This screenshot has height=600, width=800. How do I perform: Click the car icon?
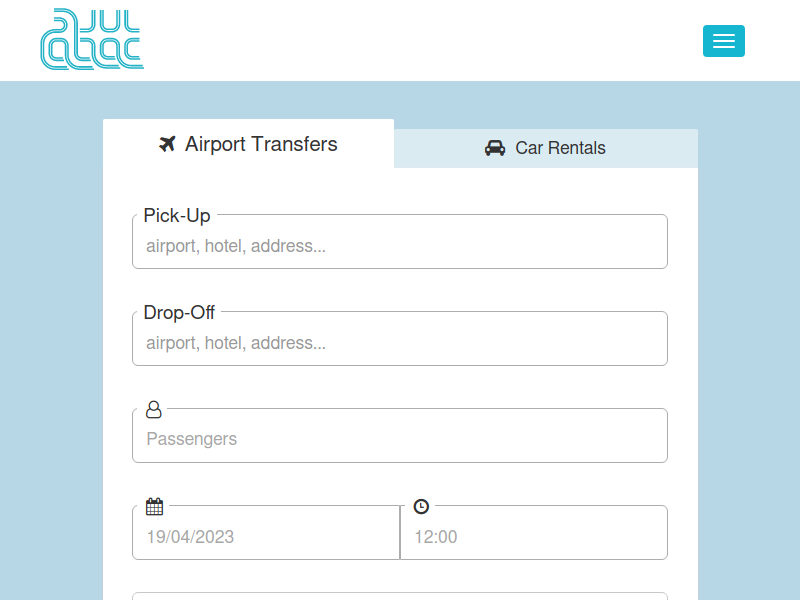coord(495,148)
